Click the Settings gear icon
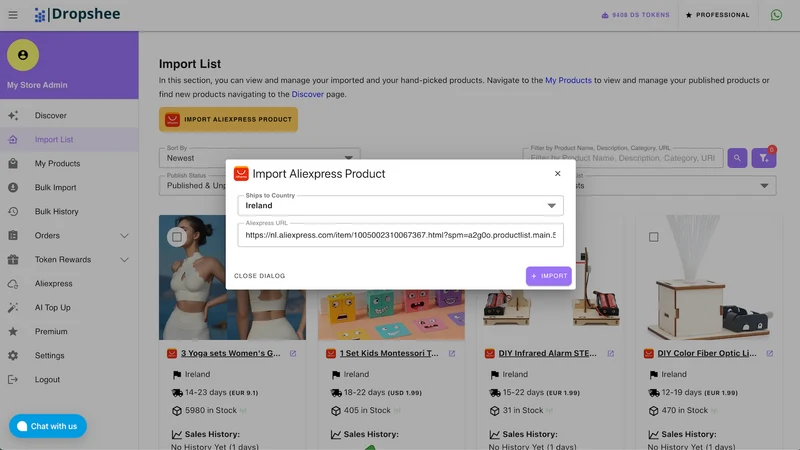This screenshot has height=450, width=800. pos(13,355)
